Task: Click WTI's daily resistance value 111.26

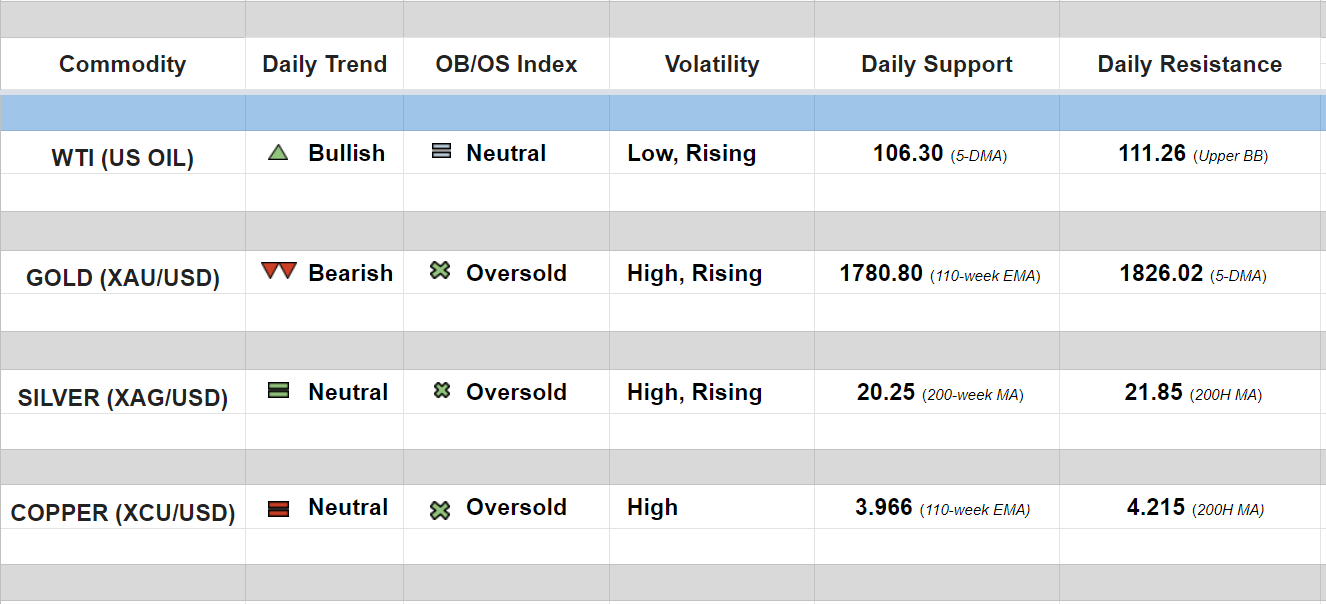Action: (x=1152, y=154)
